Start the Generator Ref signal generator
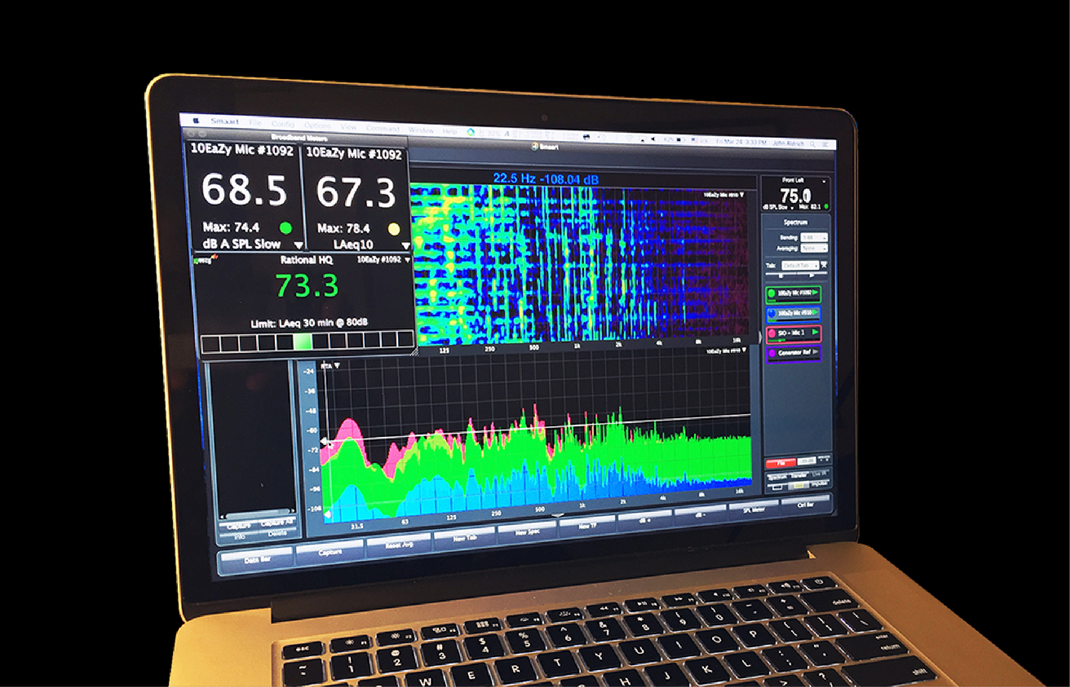 [x=815, y=353]
